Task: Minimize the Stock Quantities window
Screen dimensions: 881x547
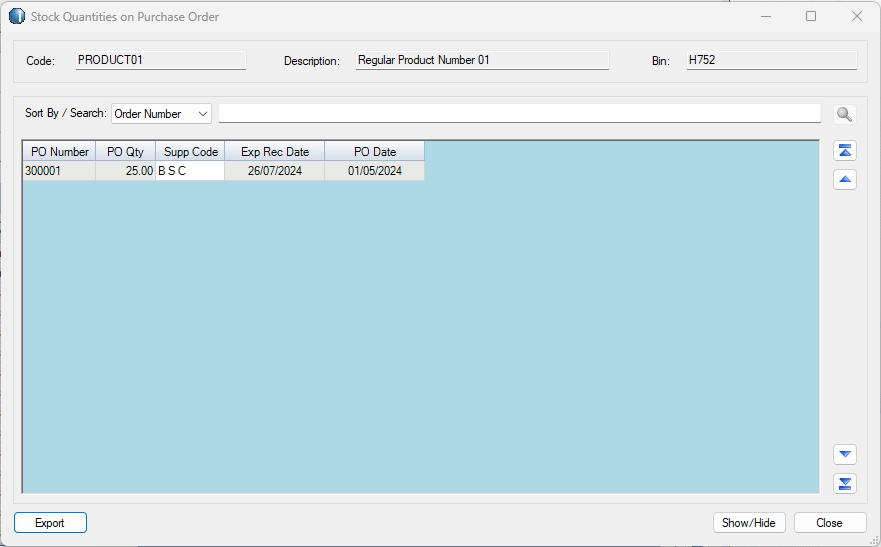Action: click(x=765, y=16)
